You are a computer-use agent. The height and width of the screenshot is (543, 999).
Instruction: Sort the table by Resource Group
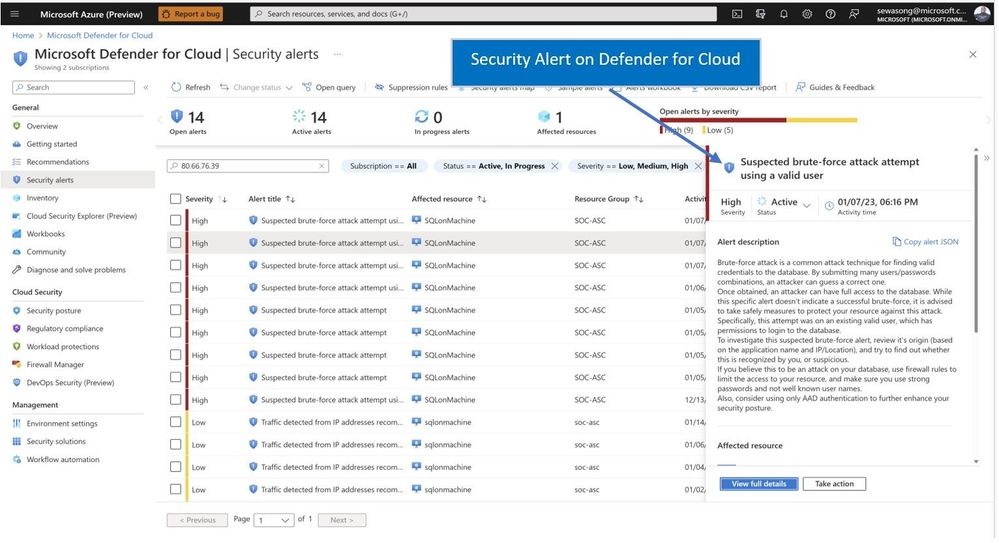click(608, 199)
